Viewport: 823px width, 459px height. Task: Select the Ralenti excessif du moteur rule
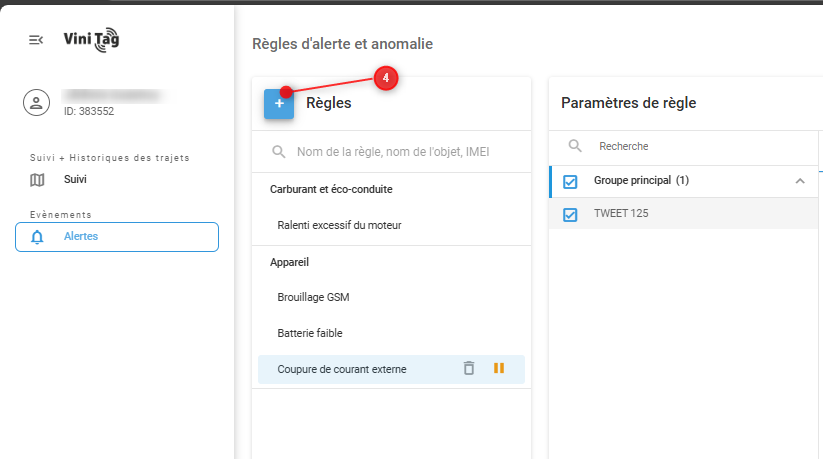pyautogui.click(x=339, y=225)
